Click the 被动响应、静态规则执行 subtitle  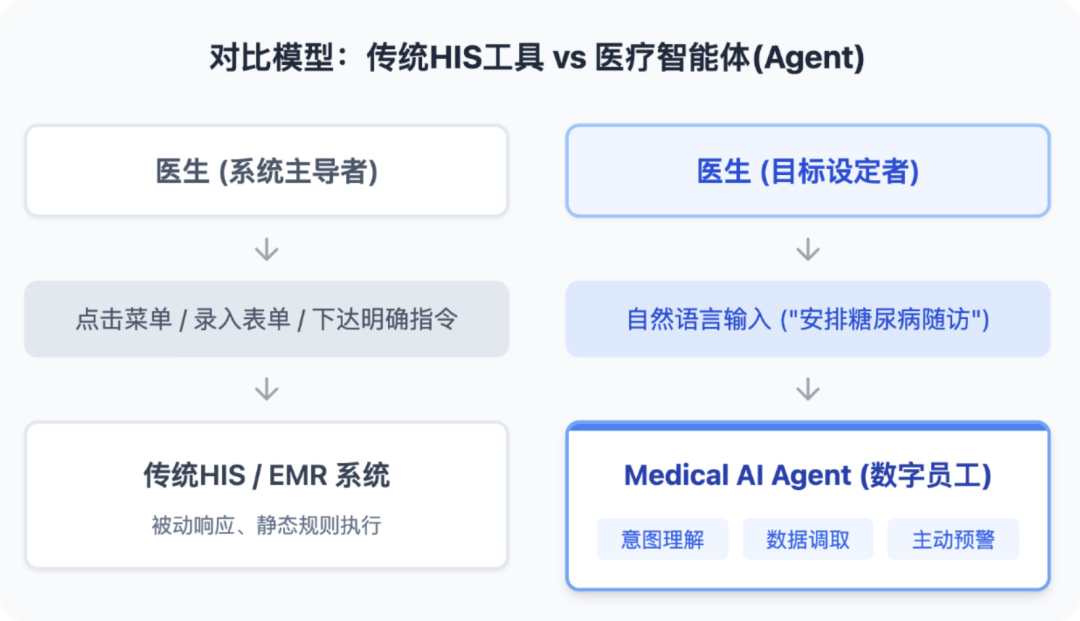pos(266,525)
